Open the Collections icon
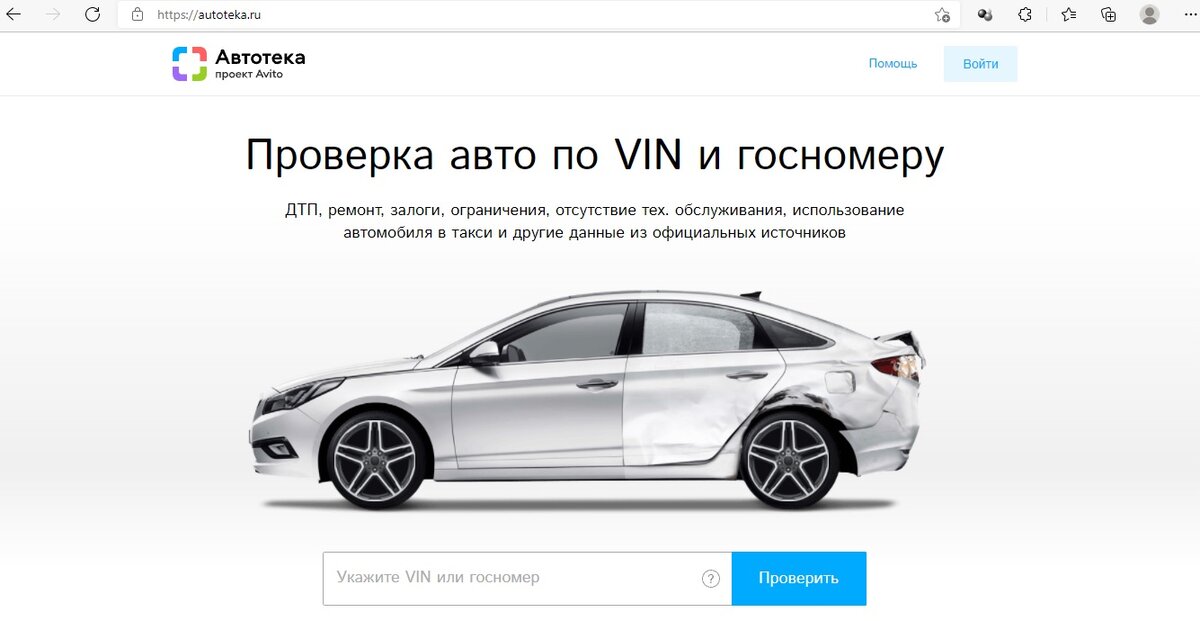 (x=1108, y=14)
